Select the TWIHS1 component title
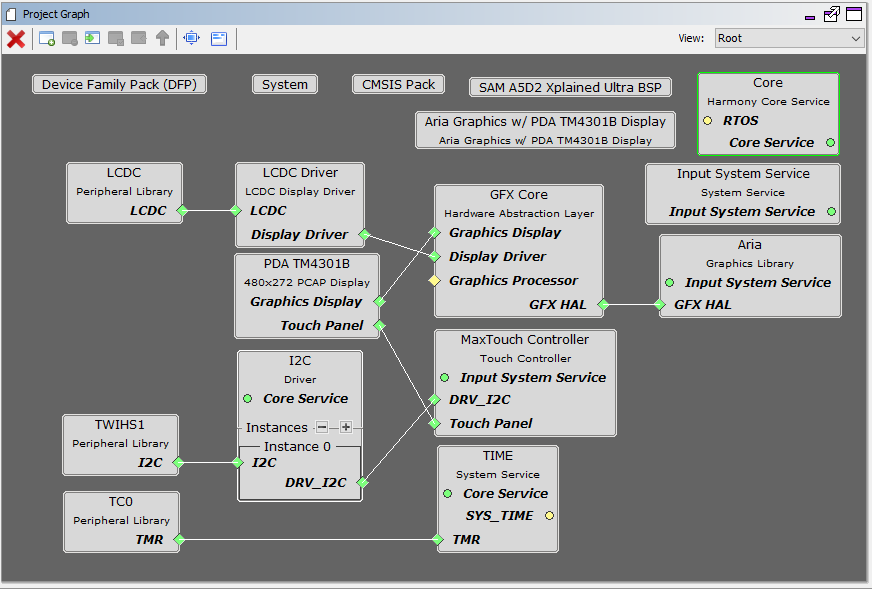This screenshot has width=872, height=589. click(x=120, y=425)
